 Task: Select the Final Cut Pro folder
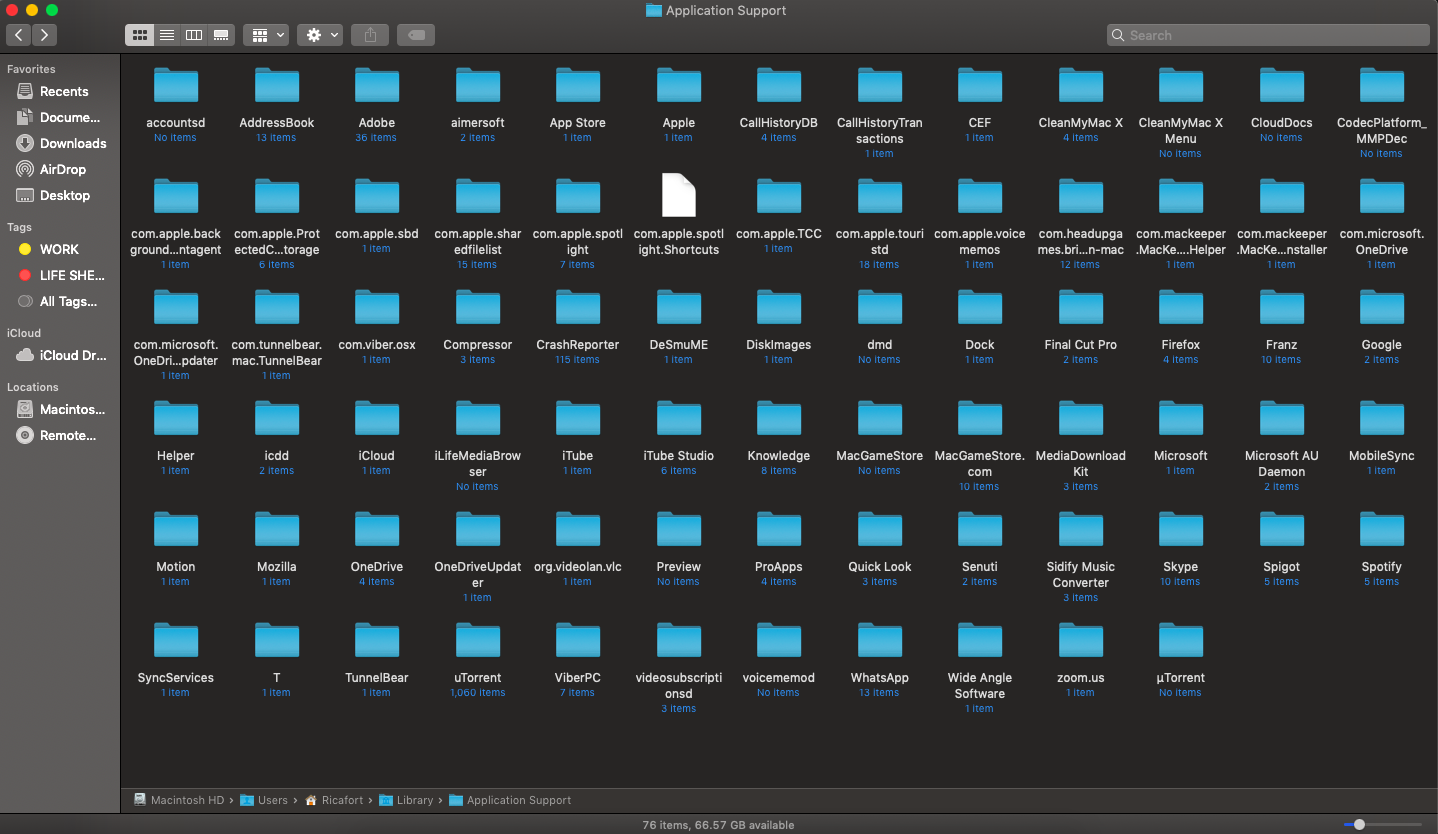pyautogui.click(x=1081, y=308)
